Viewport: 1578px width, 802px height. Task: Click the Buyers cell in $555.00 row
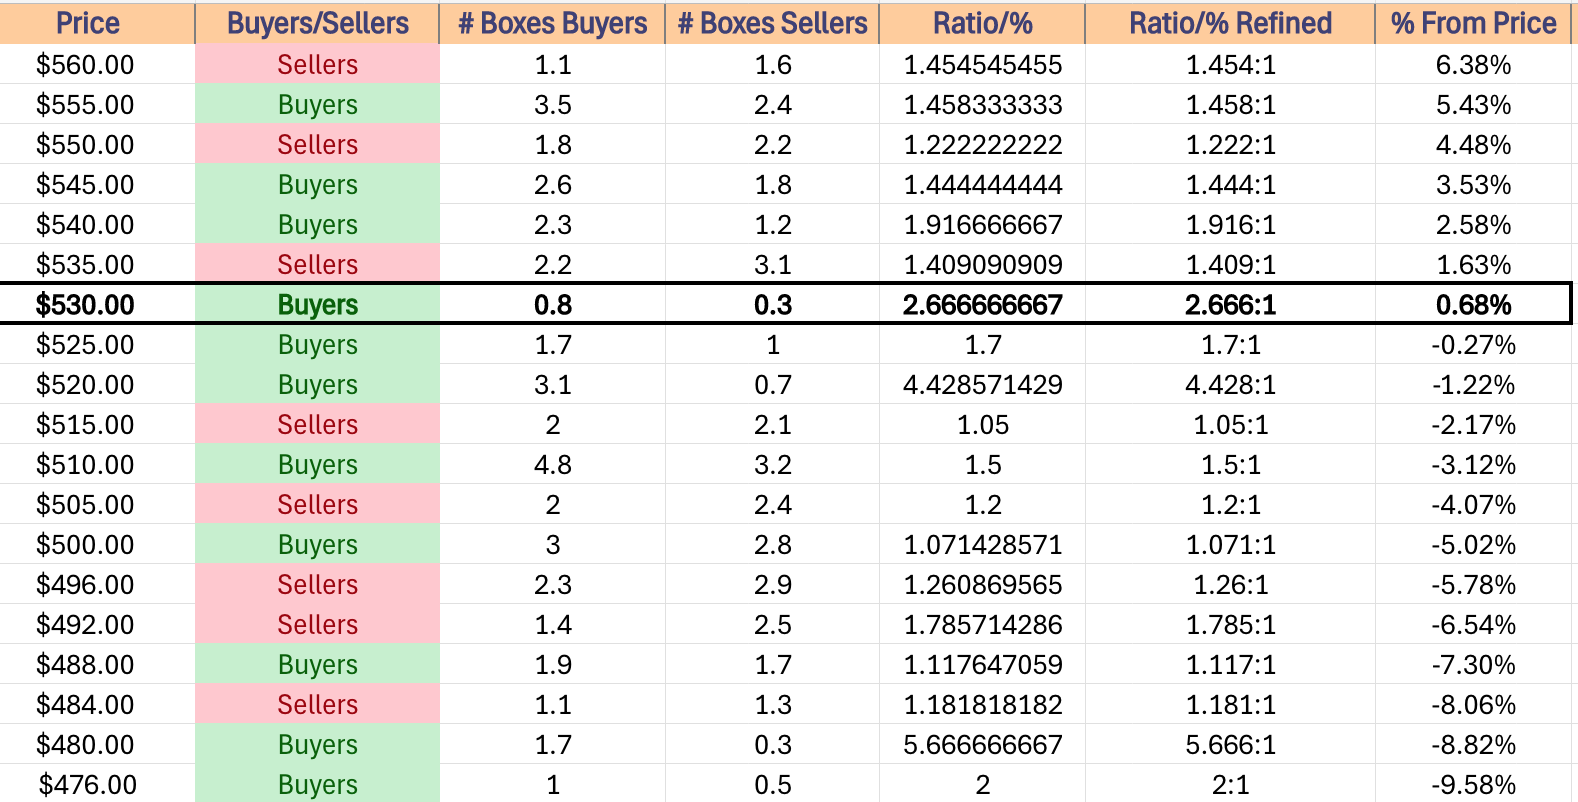[x=317, y=104]
